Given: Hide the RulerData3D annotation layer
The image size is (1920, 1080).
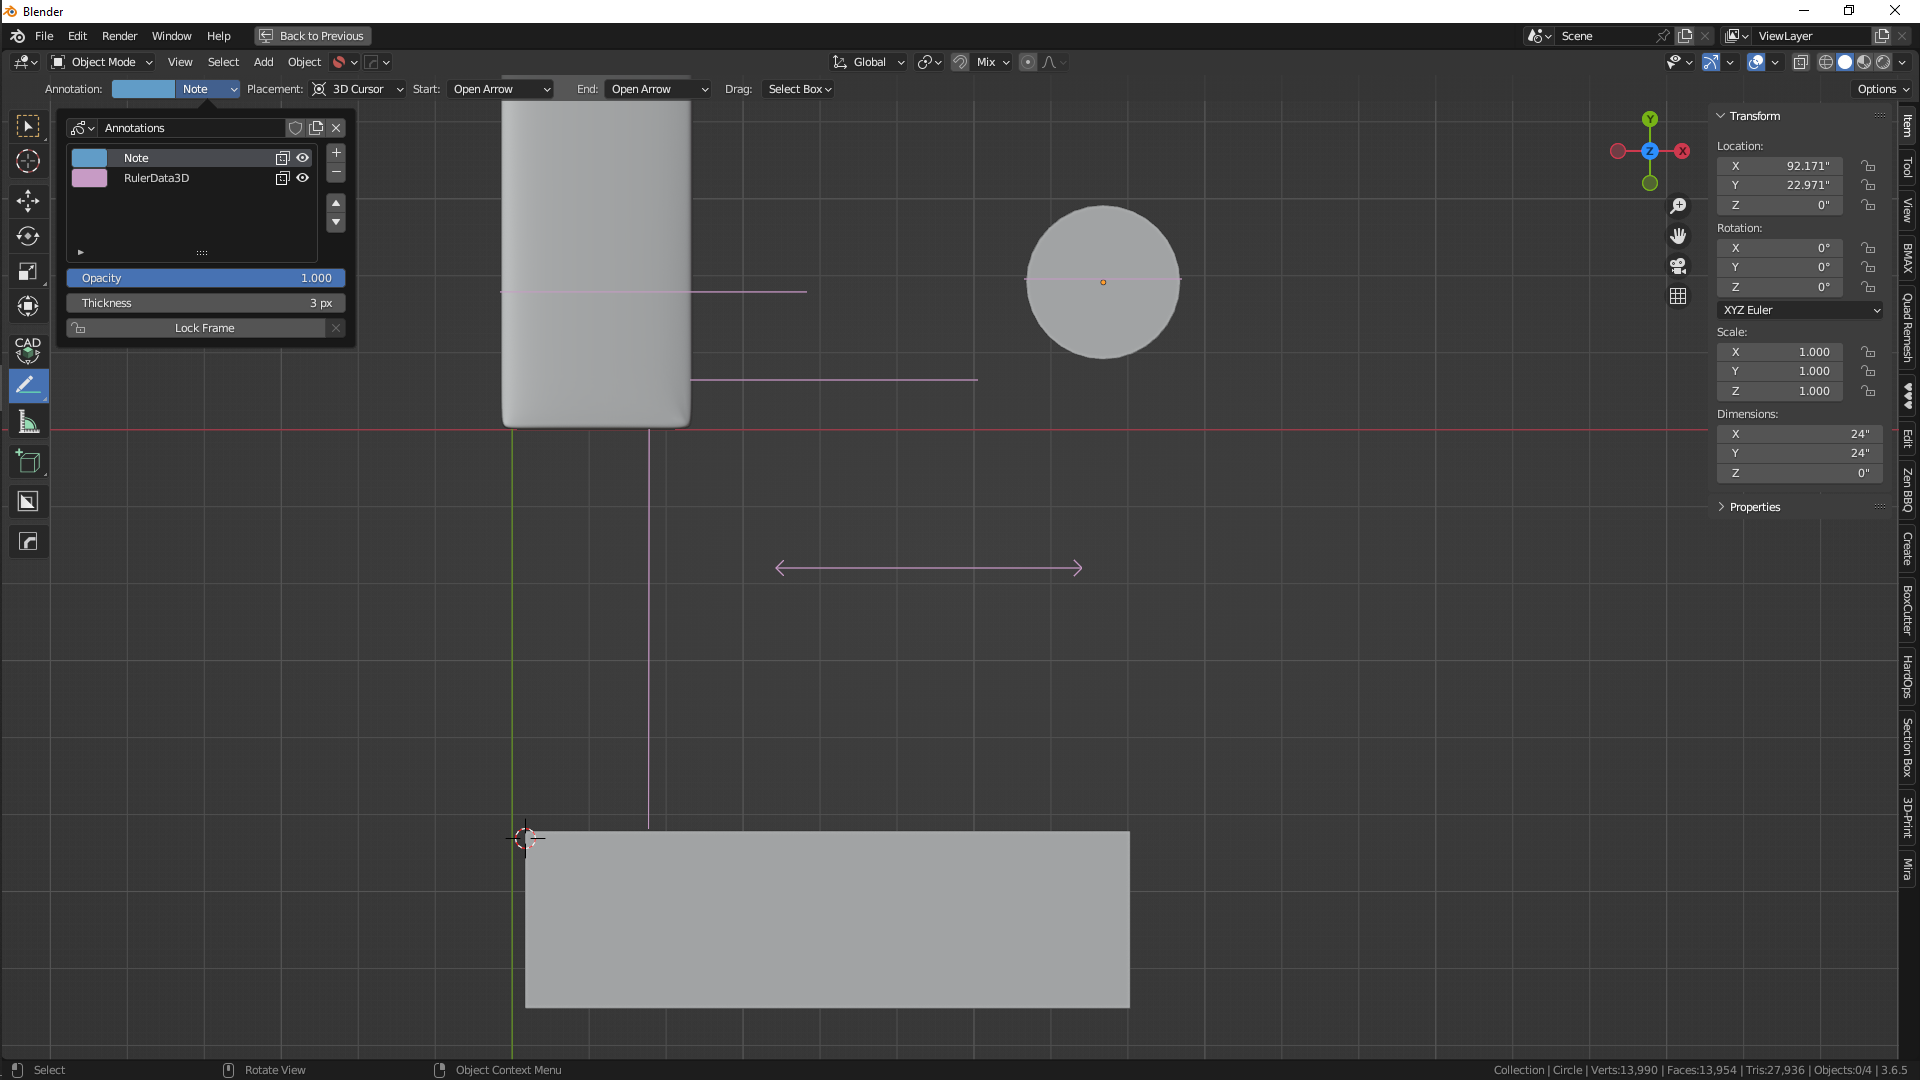Looking at the screenshot, I should (302, 178).
